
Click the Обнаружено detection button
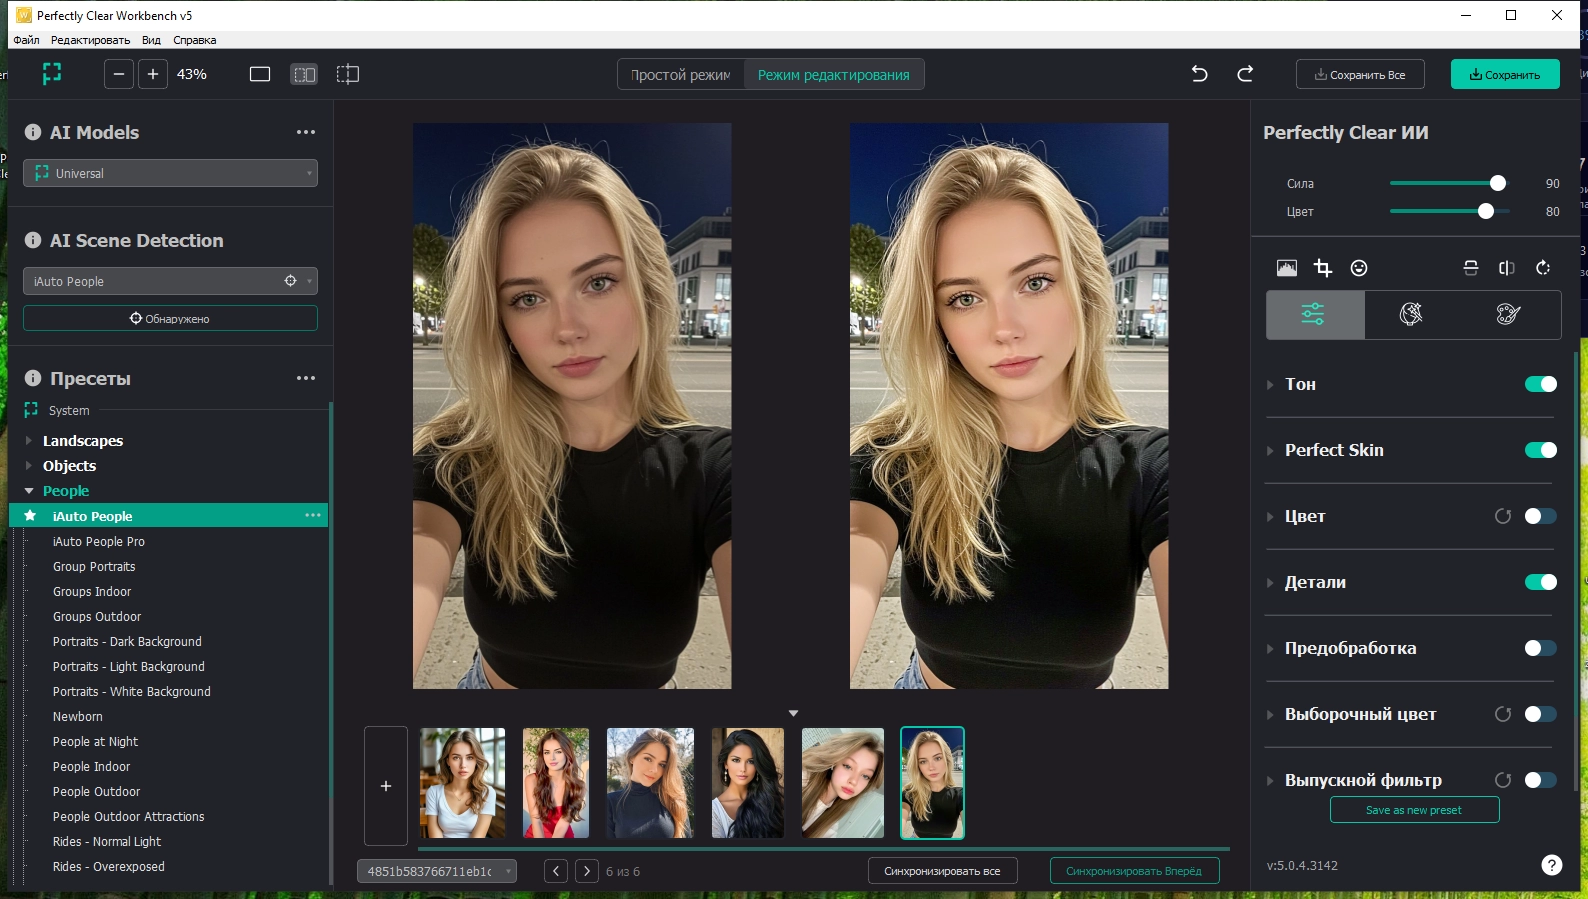click(170, 318)
